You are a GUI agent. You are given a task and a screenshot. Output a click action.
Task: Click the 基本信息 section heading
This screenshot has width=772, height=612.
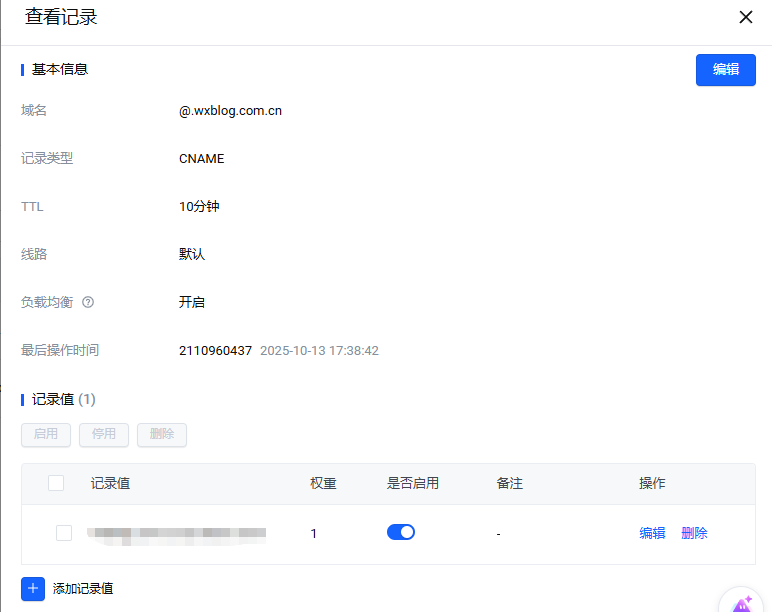tap(60, 69)
